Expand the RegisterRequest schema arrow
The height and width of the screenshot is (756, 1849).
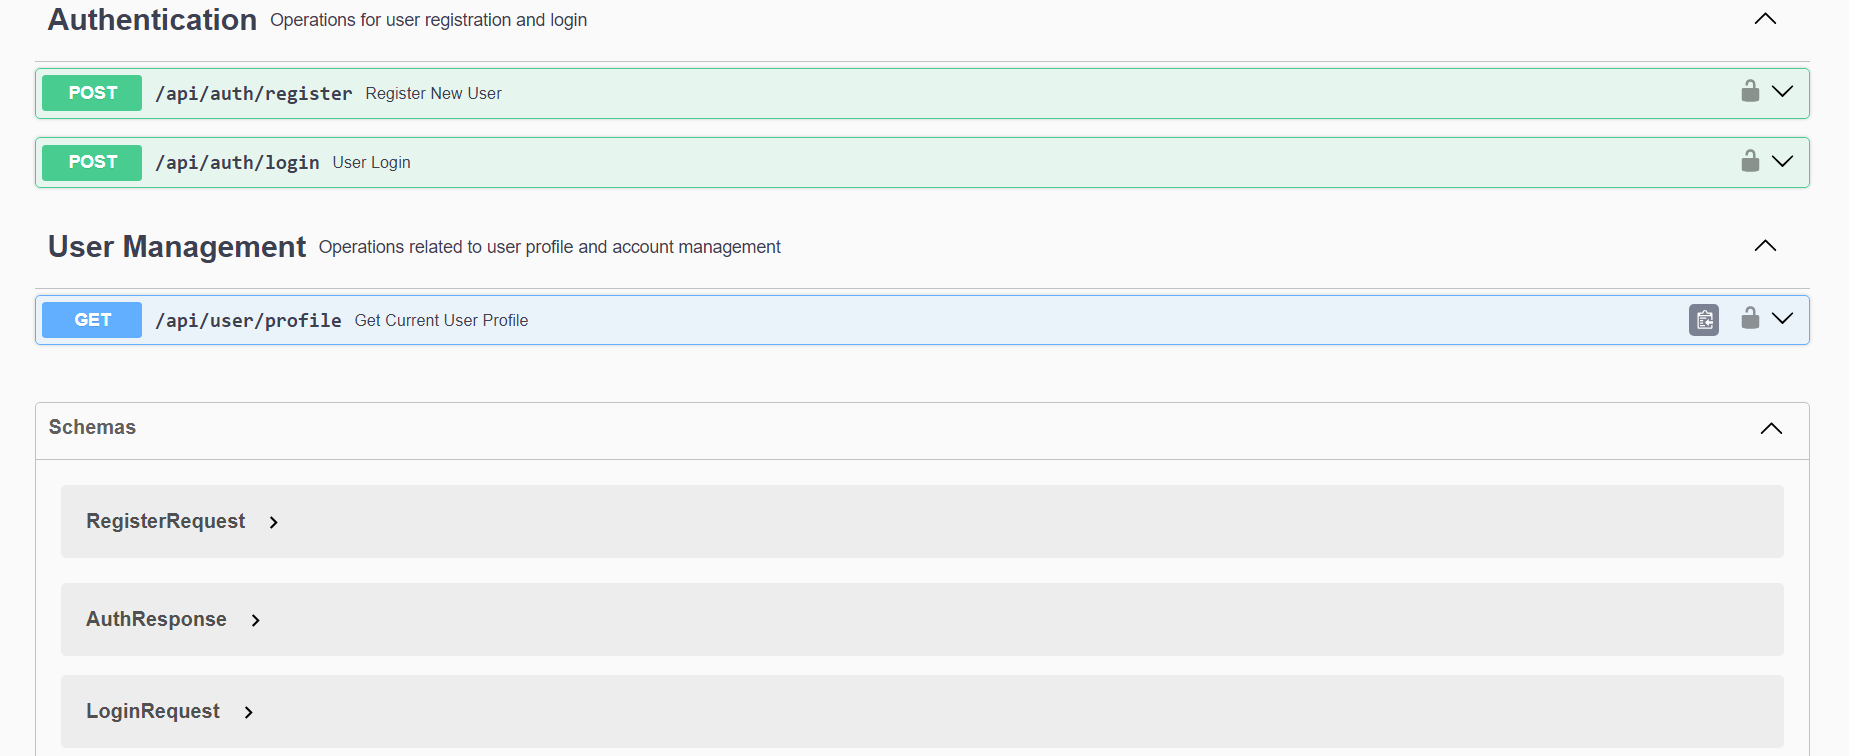point(274,522)
